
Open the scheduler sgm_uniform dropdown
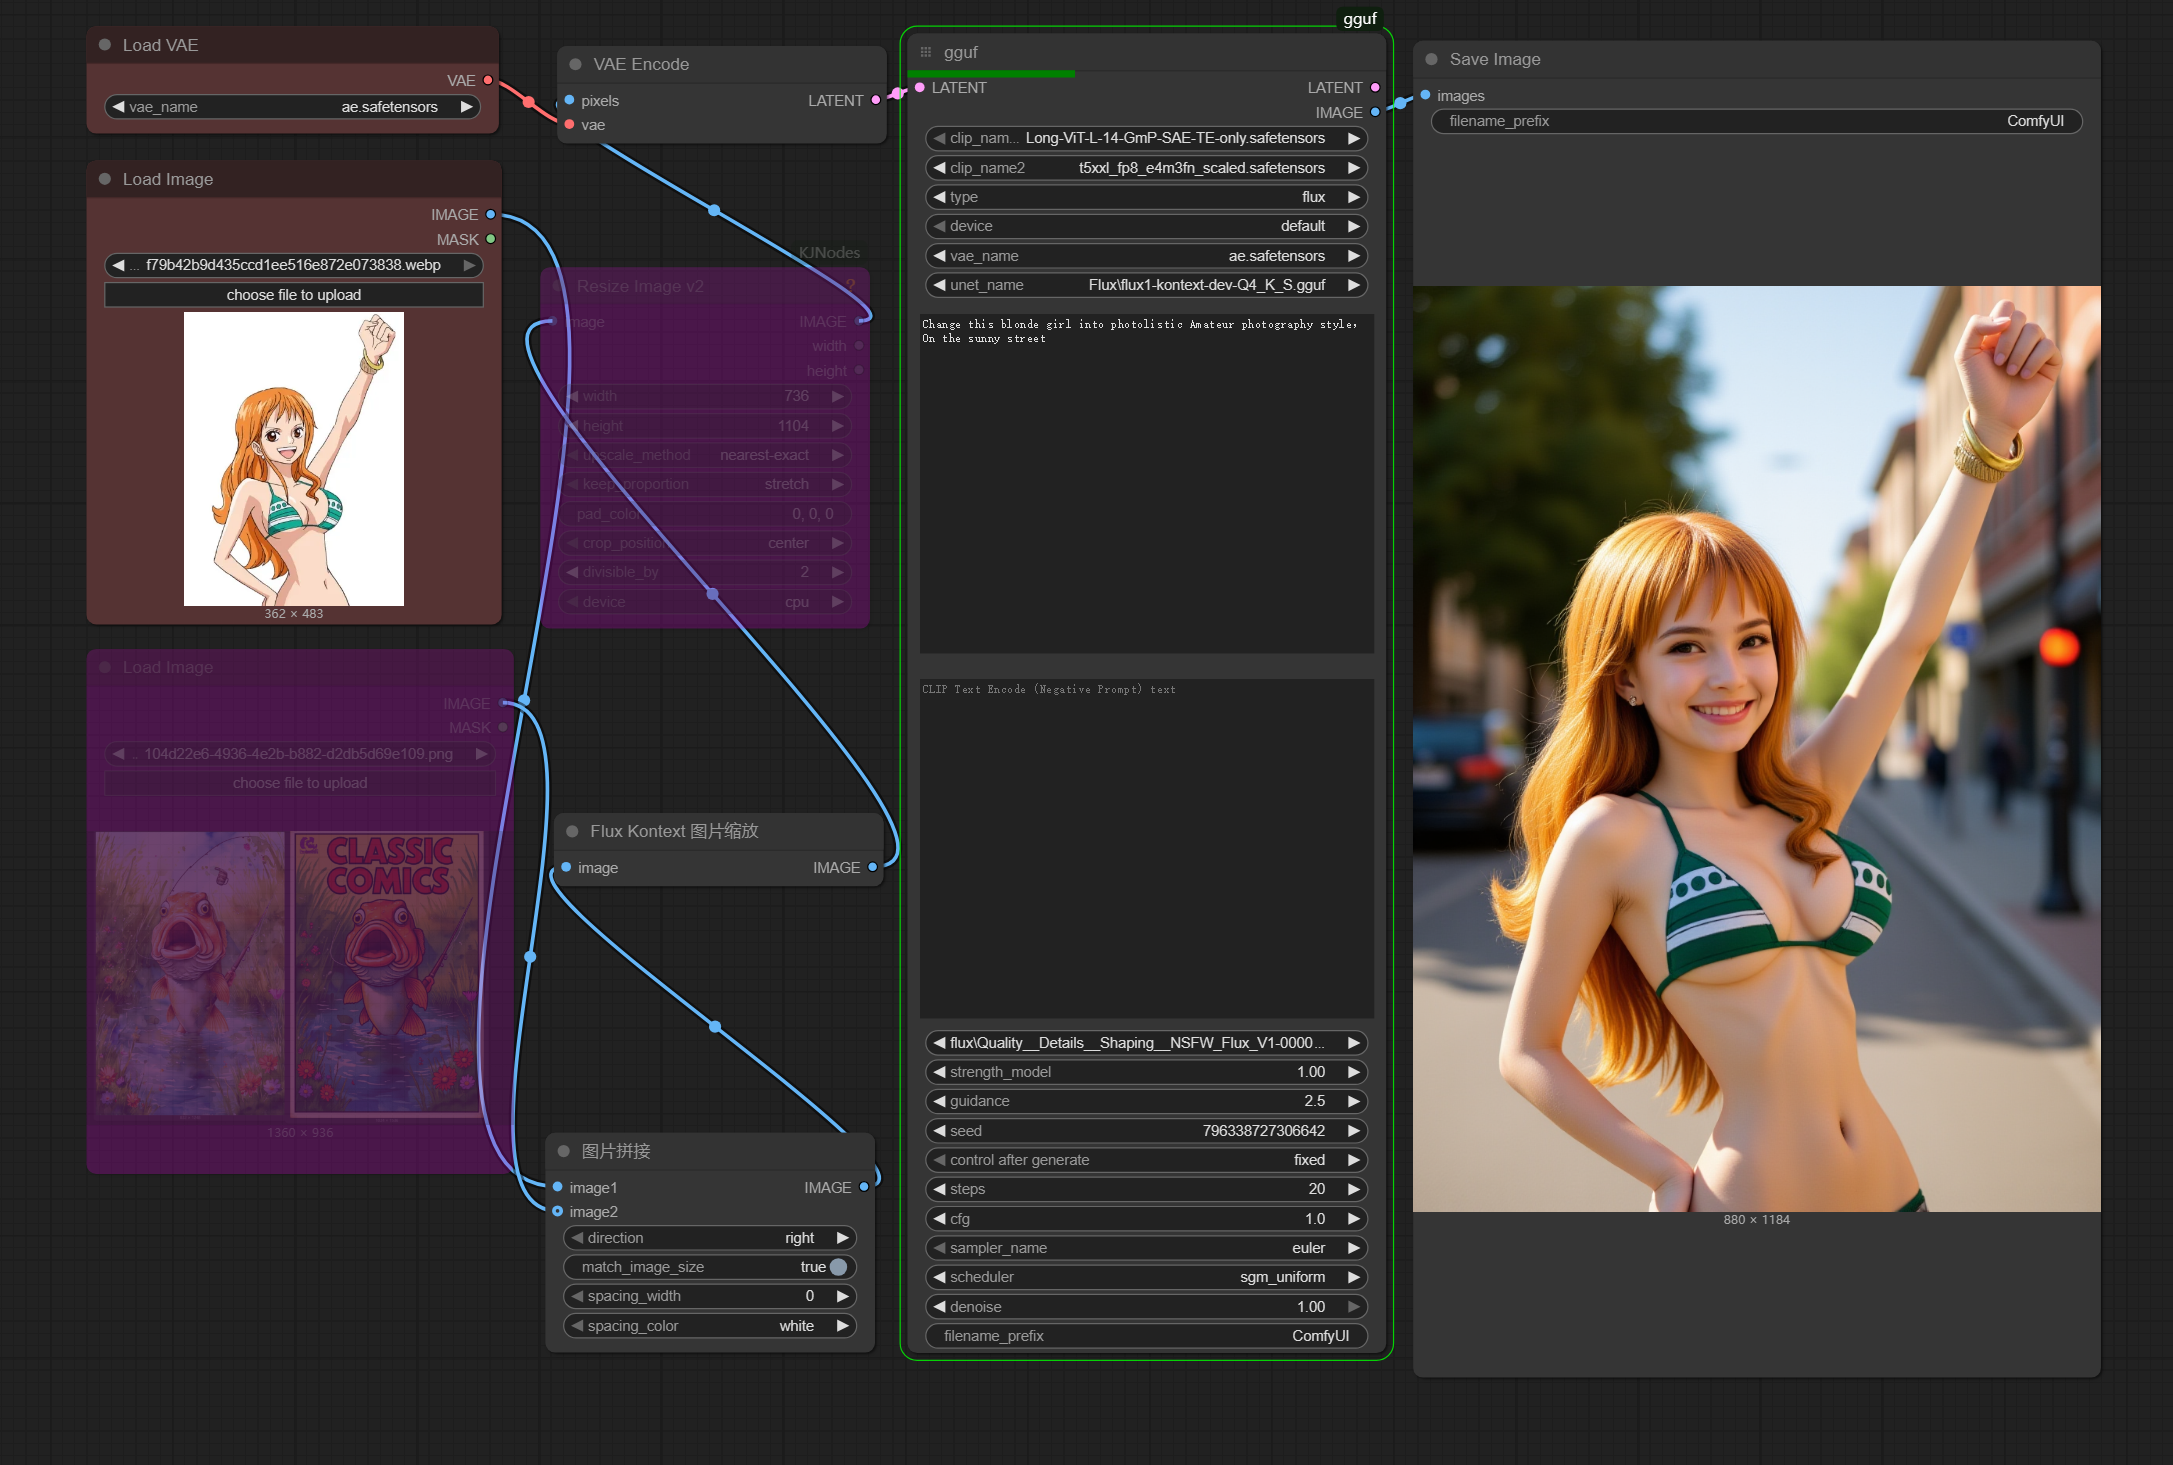click(1145, 1277)
